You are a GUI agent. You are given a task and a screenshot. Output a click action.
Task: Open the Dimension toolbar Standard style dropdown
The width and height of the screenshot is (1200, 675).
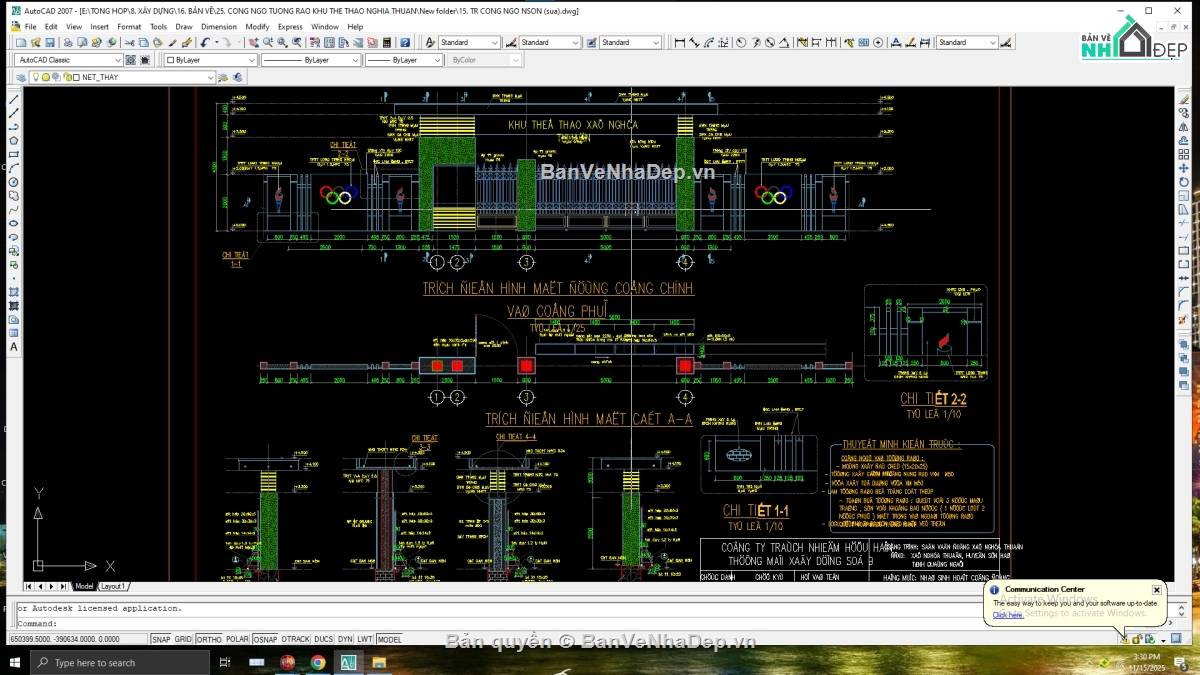(x=967, y=42)
